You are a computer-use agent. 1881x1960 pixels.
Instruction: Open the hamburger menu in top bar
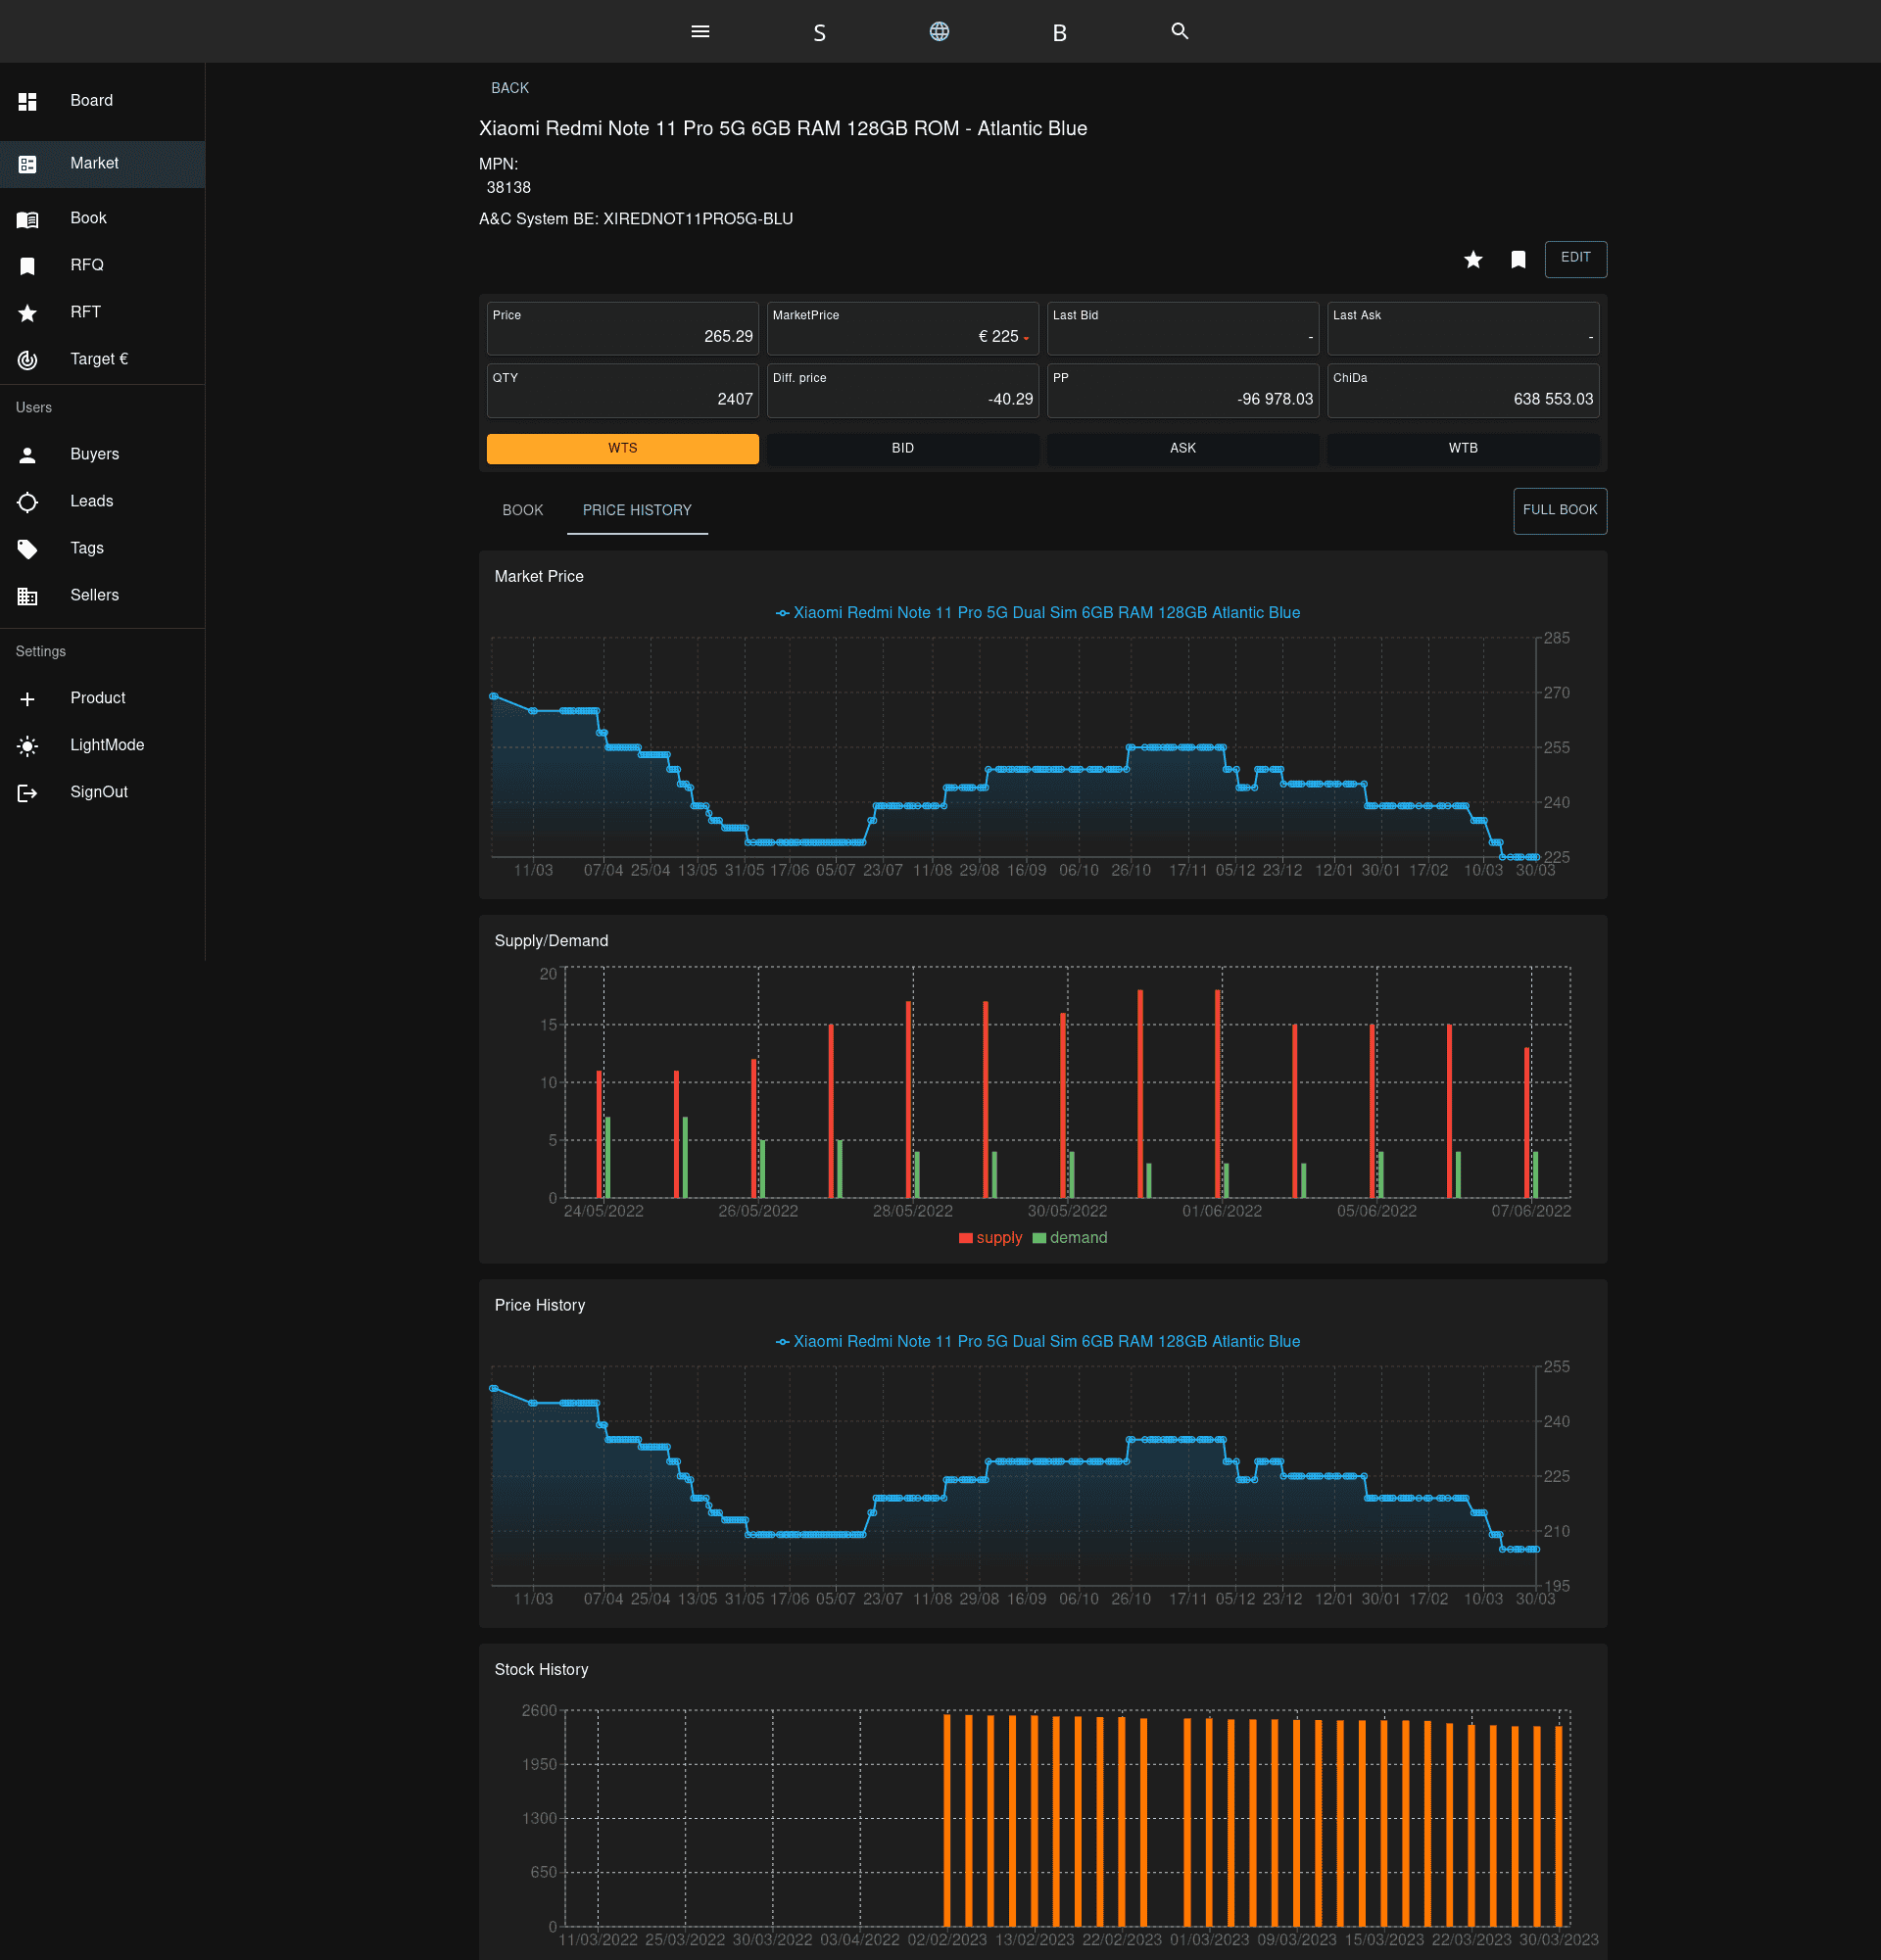point(700,31)
